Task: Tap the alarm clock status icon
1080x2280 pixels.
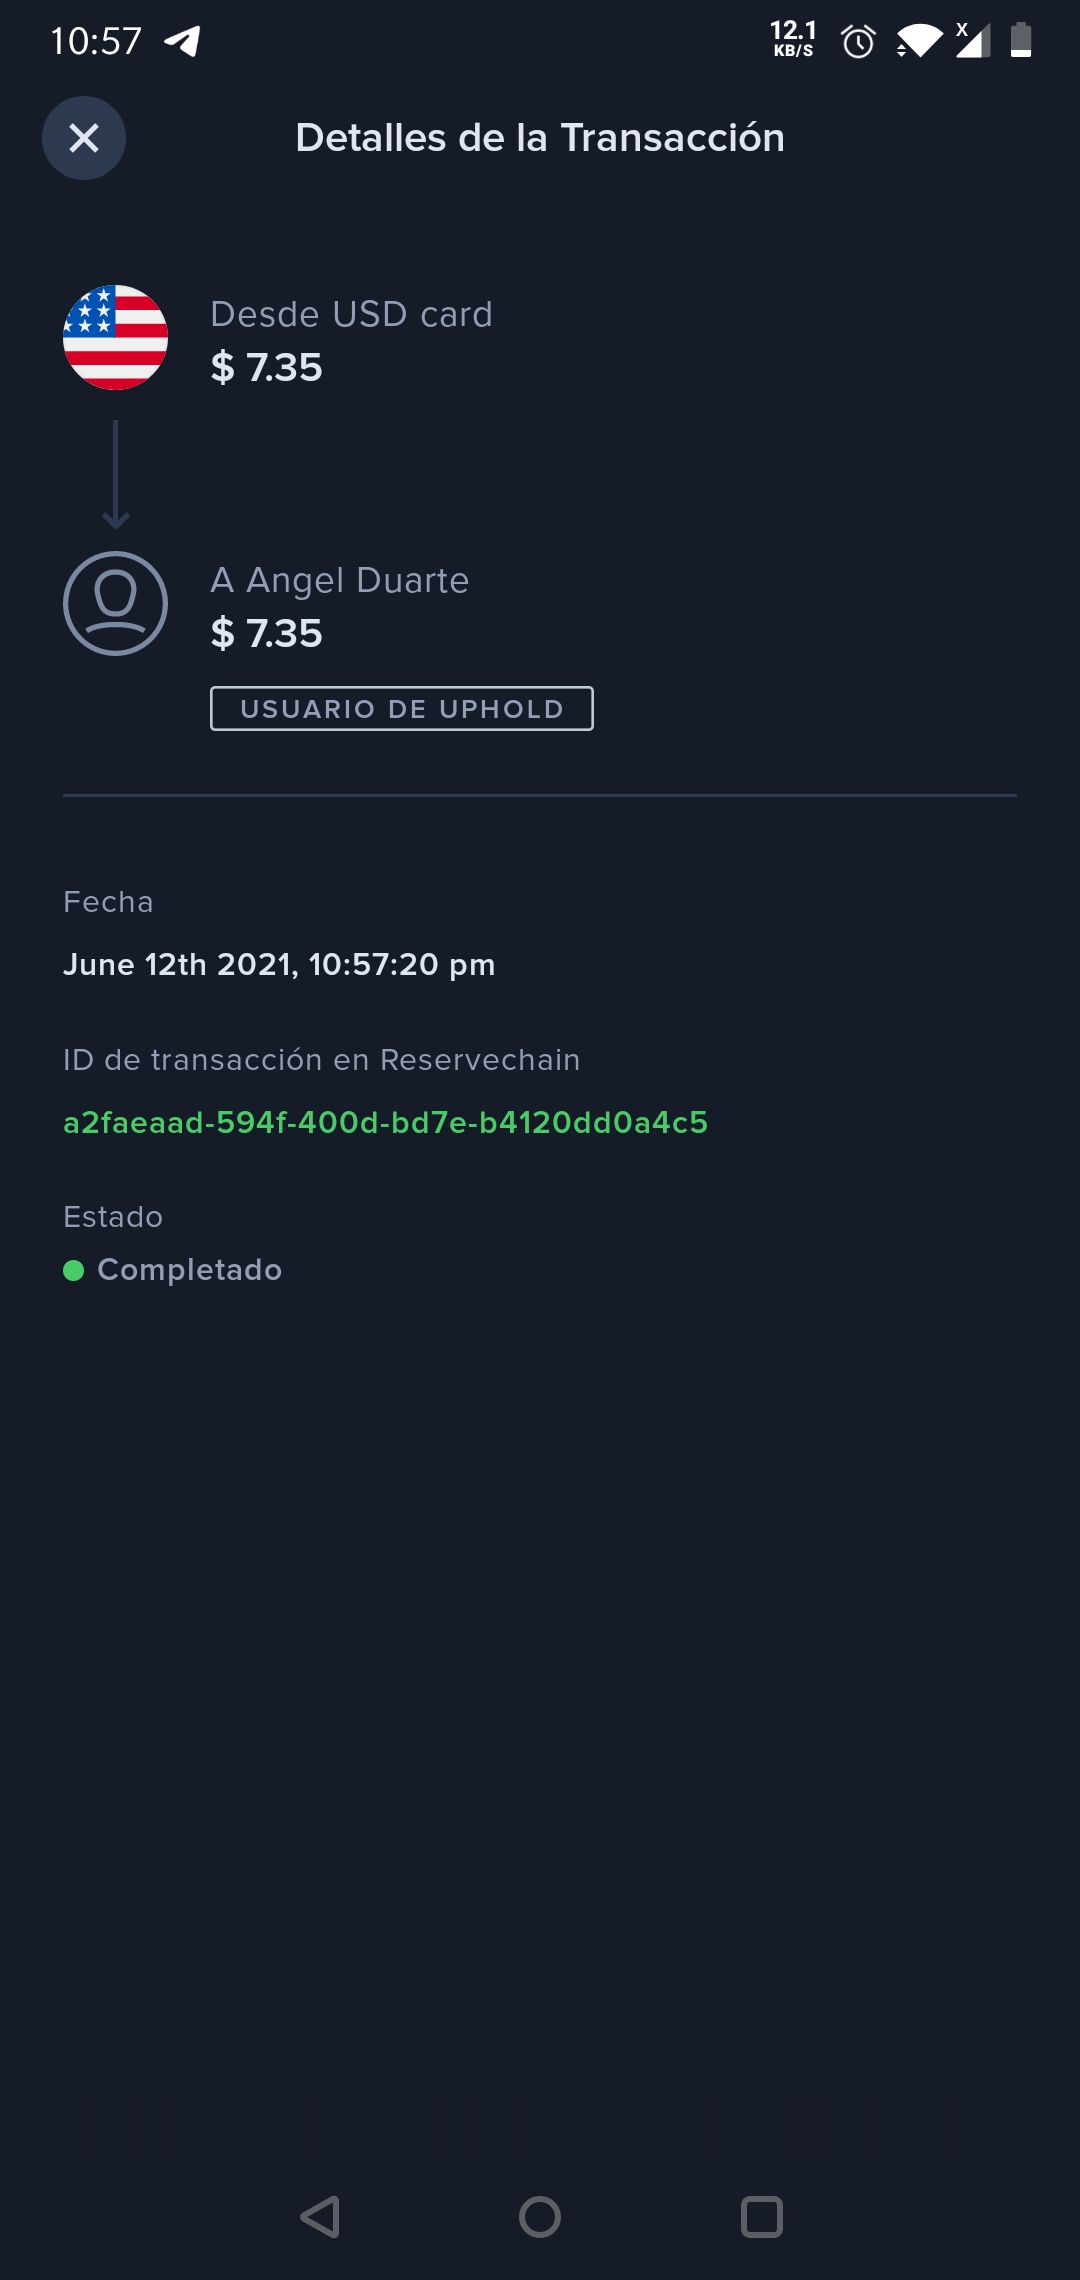Action: click(x=858, y=41)
